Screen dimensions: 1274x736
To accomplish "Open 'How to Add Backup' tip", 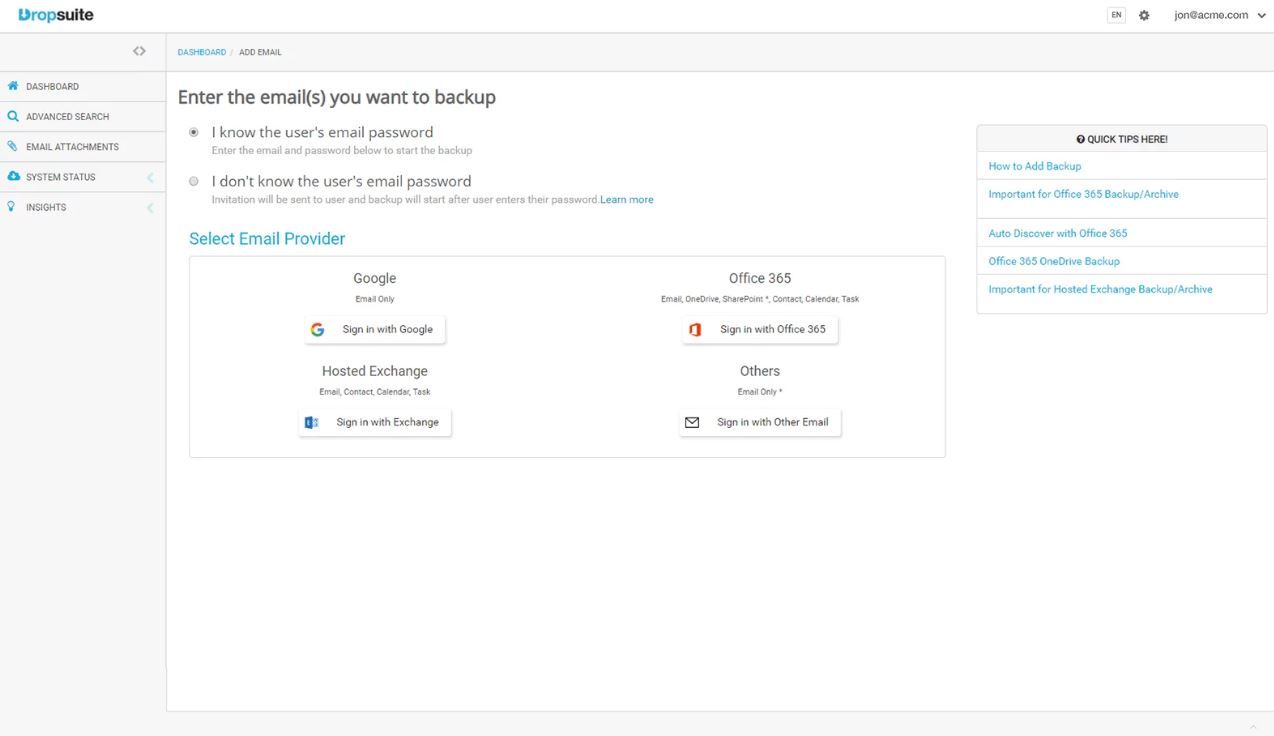I will point(1035,166).
